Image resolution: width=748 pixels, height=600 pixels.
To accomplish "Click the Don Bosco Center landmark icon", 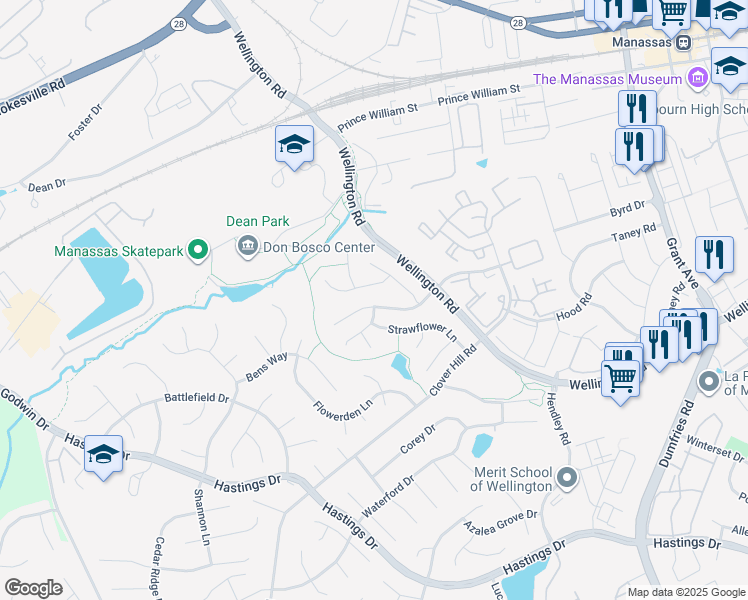I will pyautogui.click(x=248, y=247).
